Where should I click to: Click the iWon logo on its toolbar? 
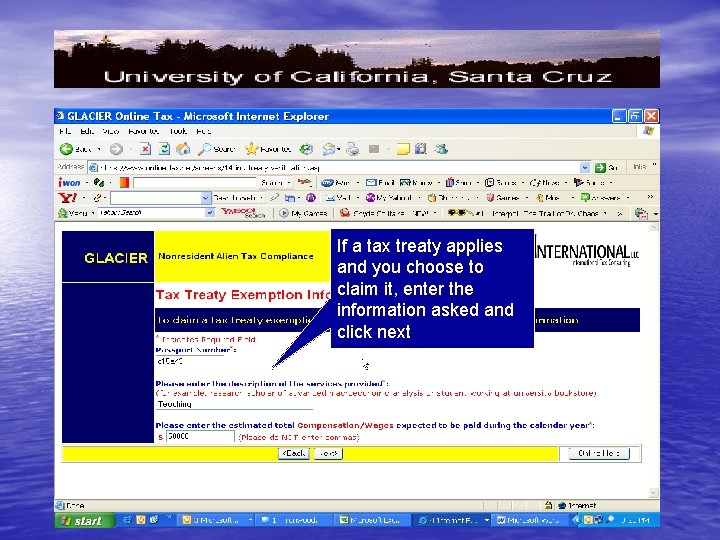[x=69, y=183]
